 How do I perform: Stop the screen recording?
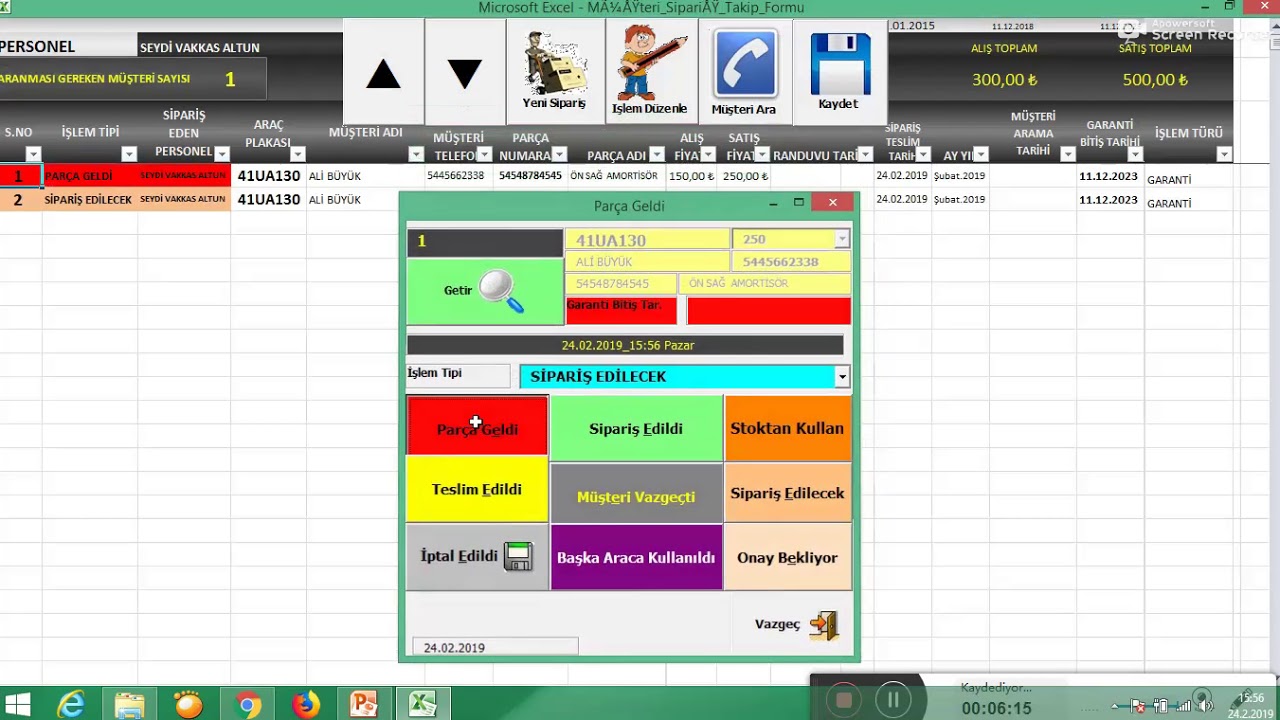pos(844,701)
